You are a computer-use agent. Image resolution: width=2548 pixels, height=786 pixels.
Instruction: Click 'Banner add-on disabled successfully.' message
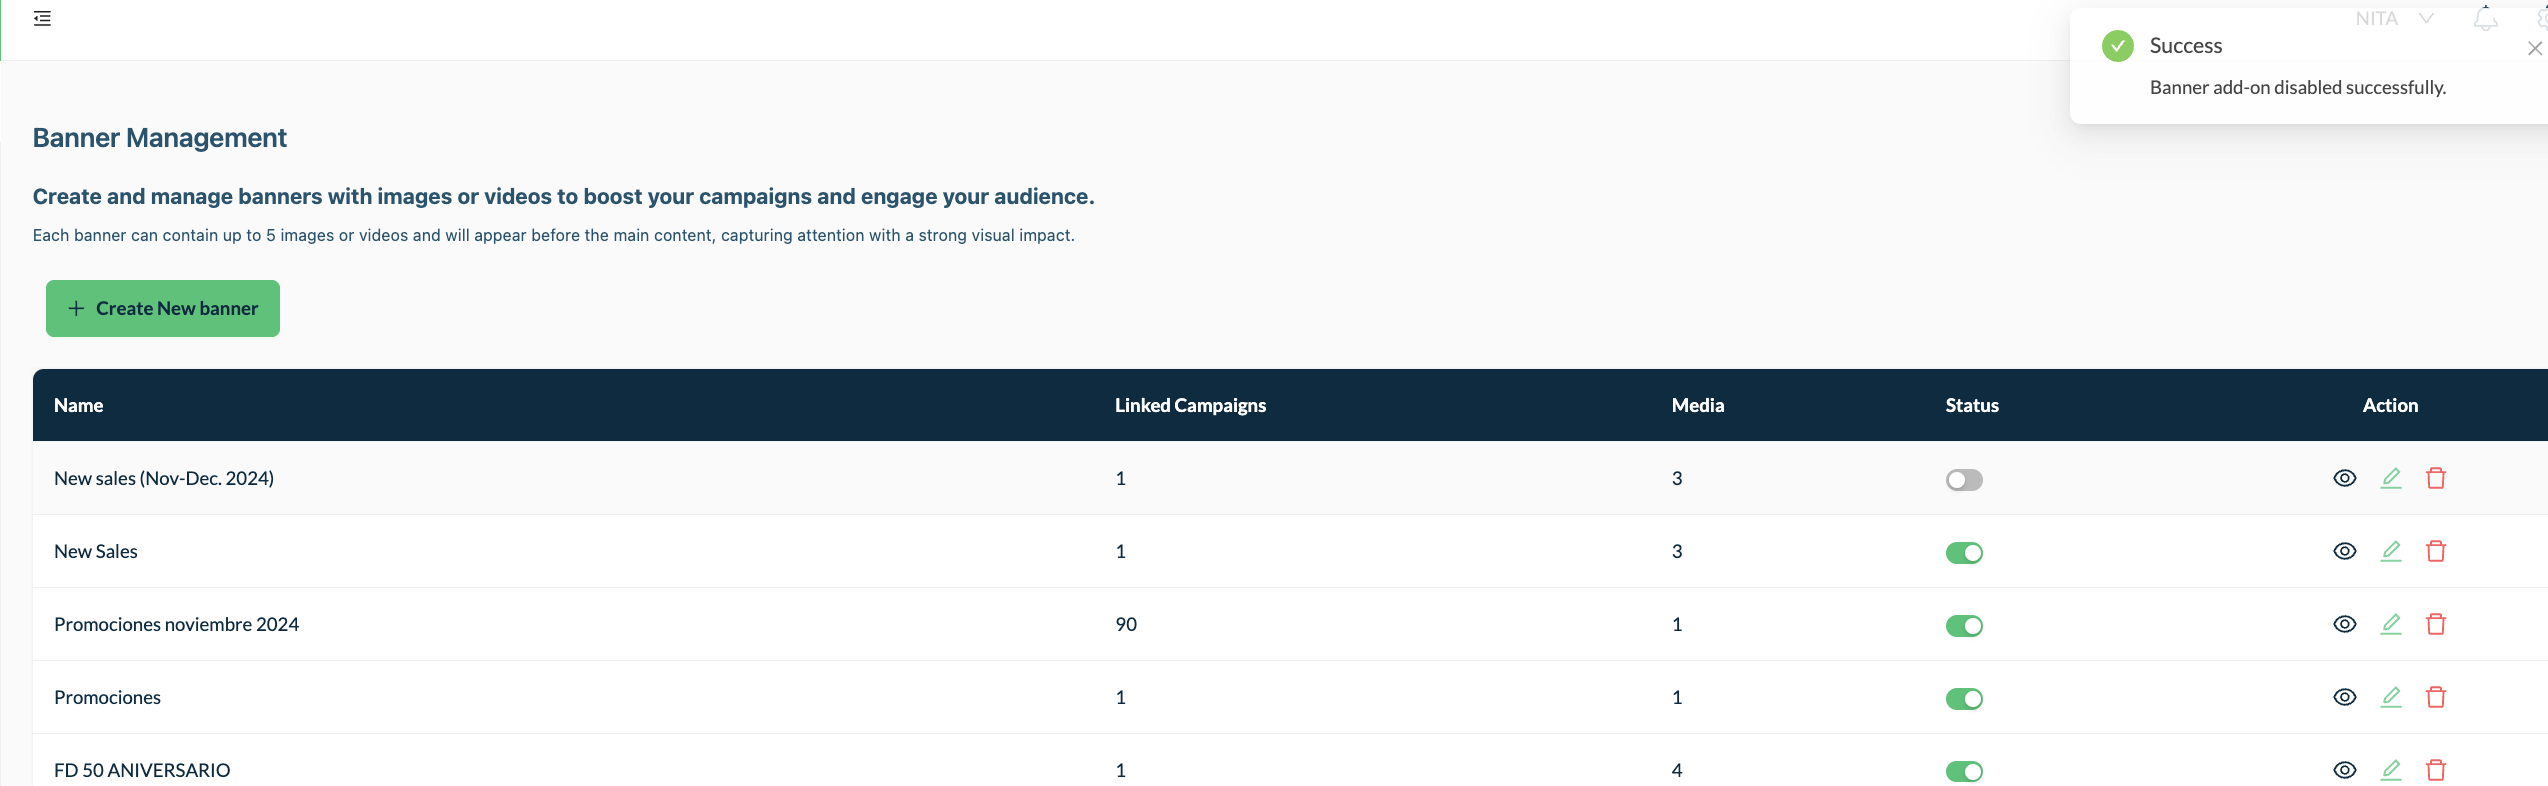(x=2298, y=87)
